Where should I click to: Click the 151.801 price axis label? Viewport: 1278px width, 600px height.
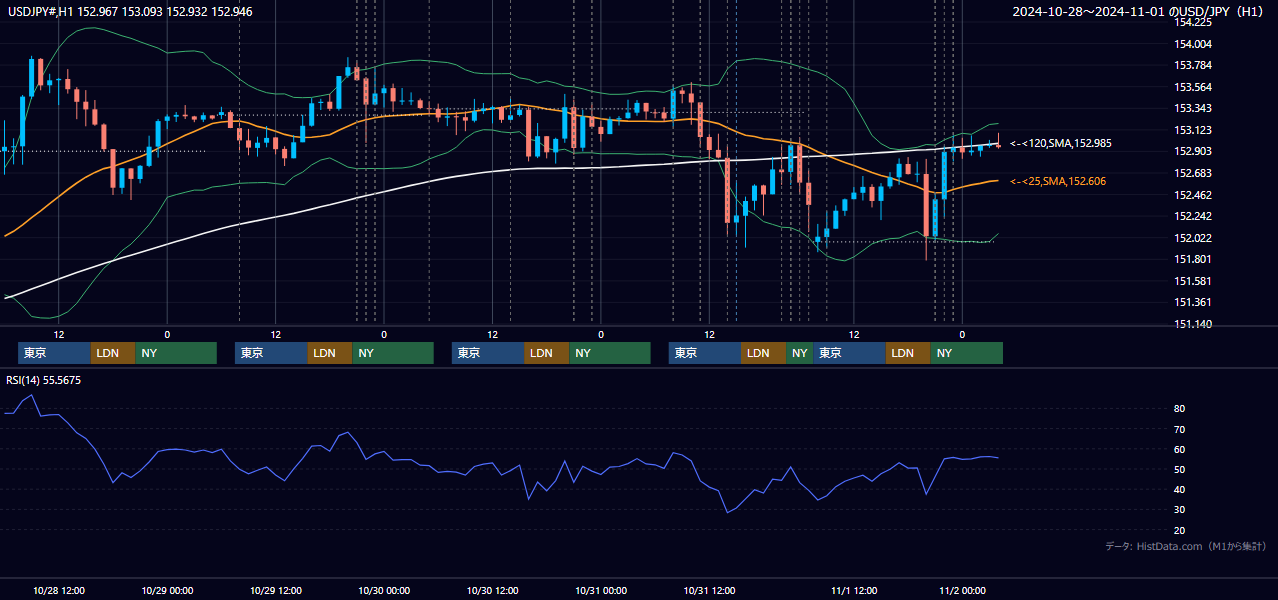coord(1193,259)
